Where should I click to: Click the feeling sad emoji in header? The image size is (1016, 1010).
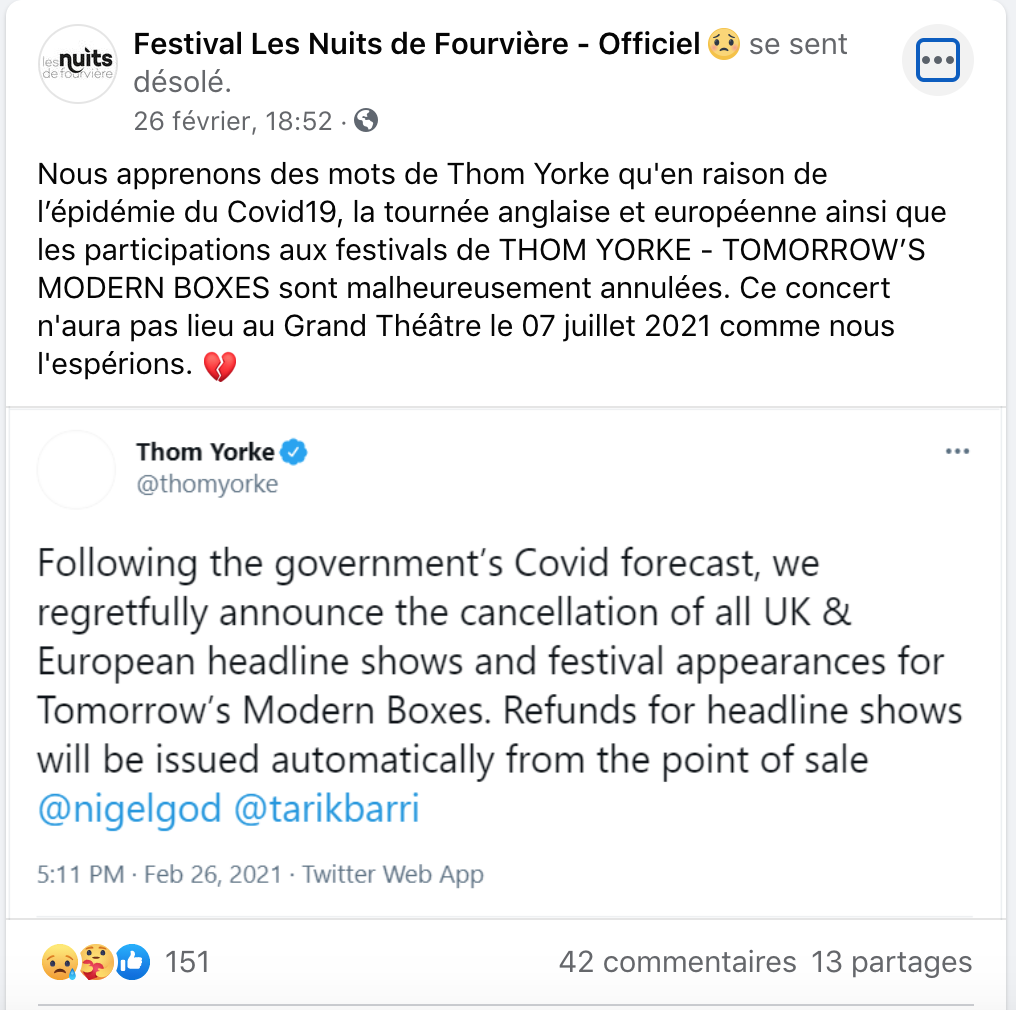[723, 44]
